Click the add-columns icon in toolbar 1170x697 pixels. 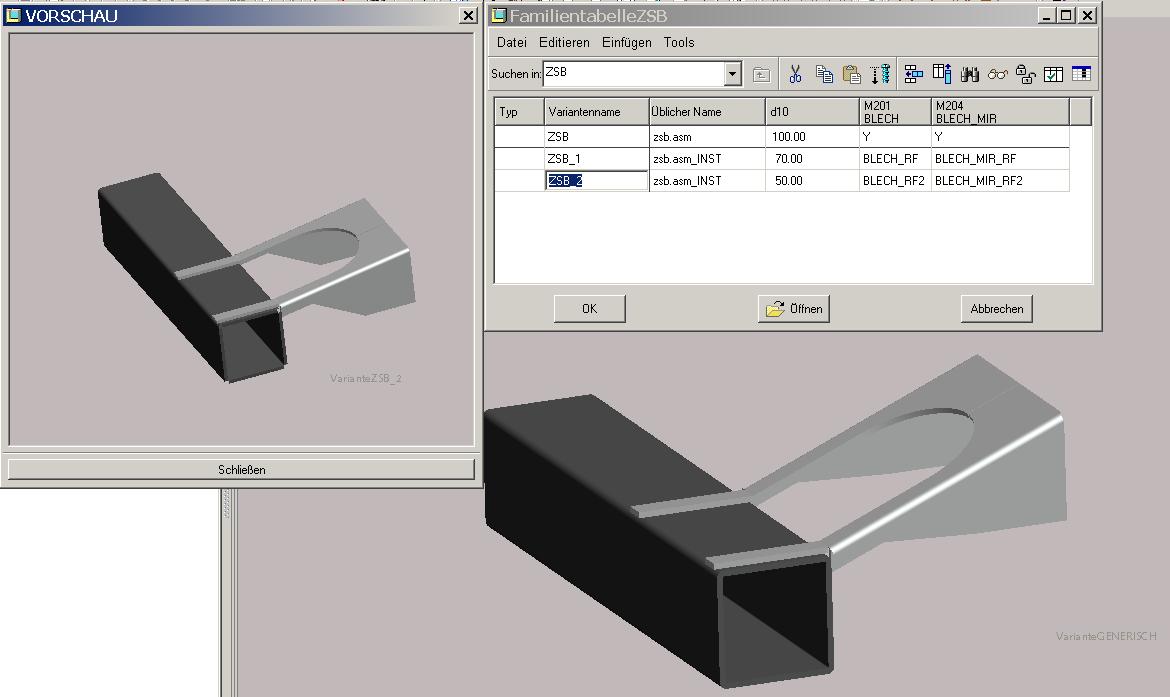coord(942,74)
